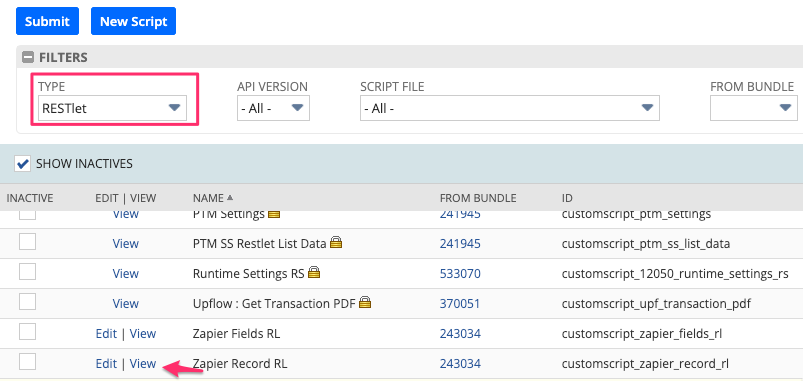Open bundle 241945 for PTM Settings
The width and height of the screenshot is (803, 381).
coord(460,214)
